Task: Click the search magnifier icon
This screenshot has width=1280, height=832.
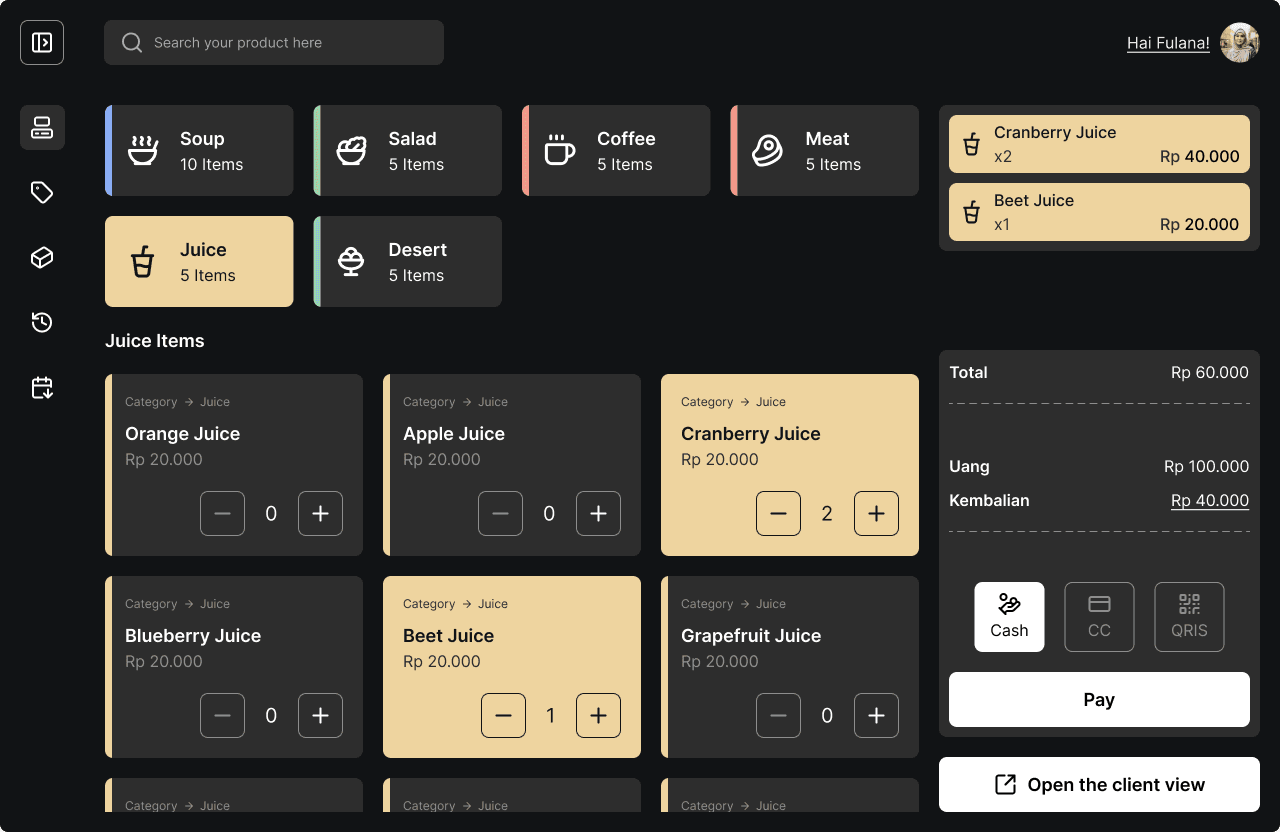Action: [x=132, y=43]
